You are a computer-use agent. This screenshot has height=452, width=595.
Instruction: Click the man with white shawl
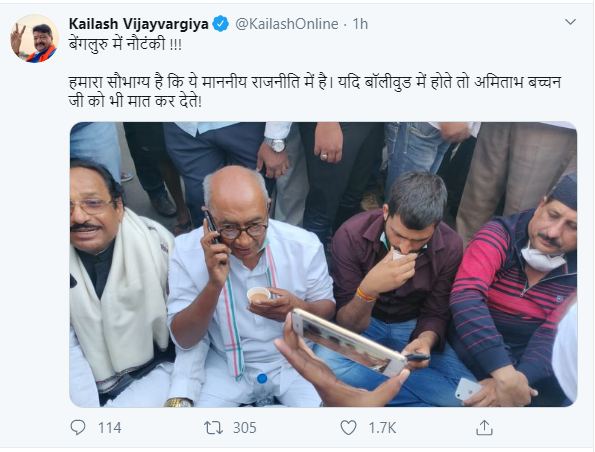pos(120,285)
